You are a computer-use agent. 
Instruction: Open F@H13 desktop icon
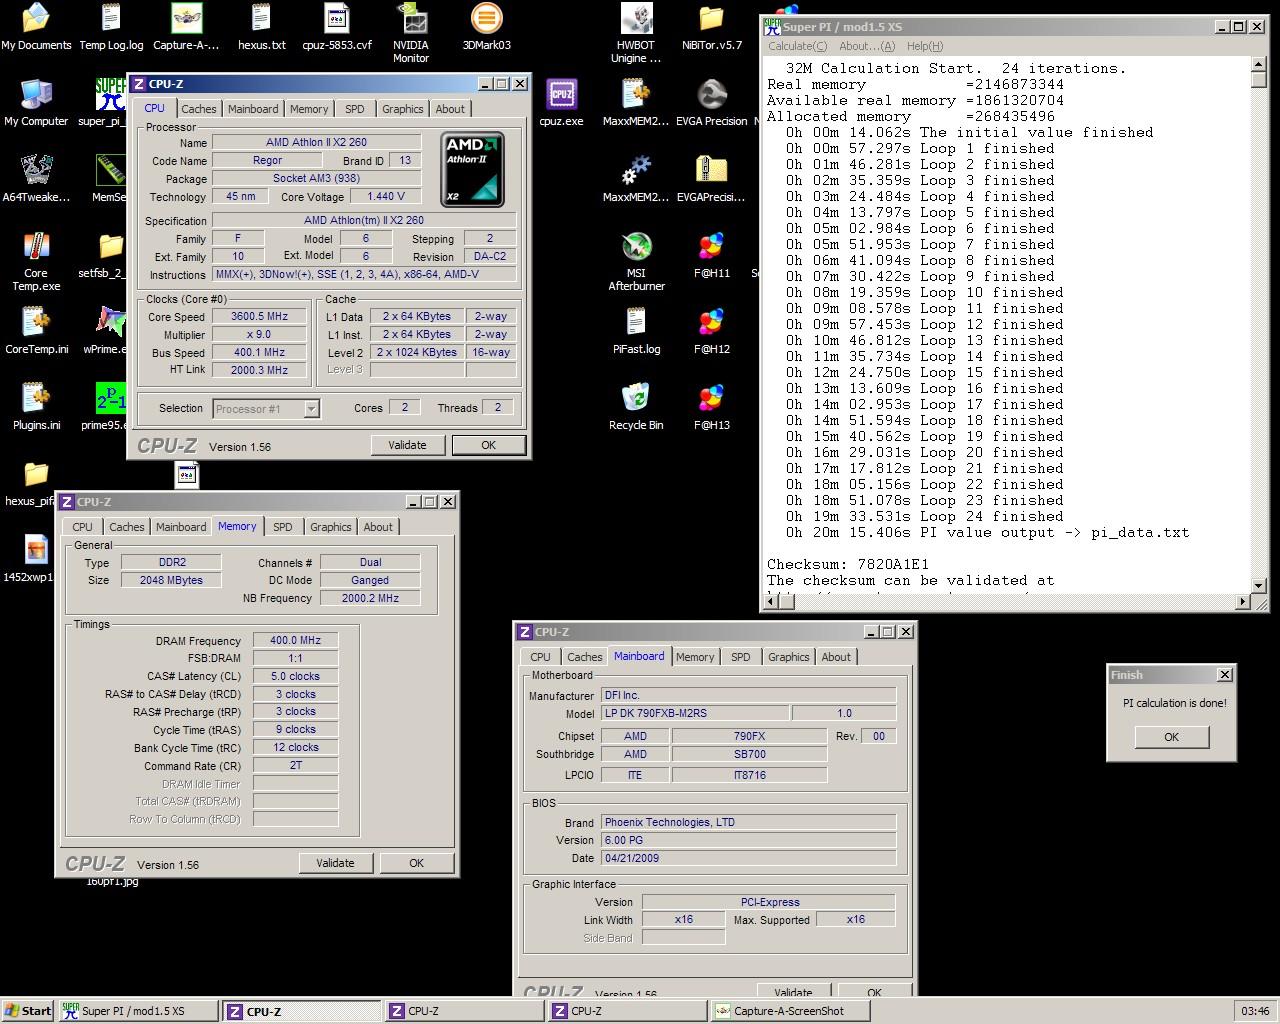(x=711, y=407)
